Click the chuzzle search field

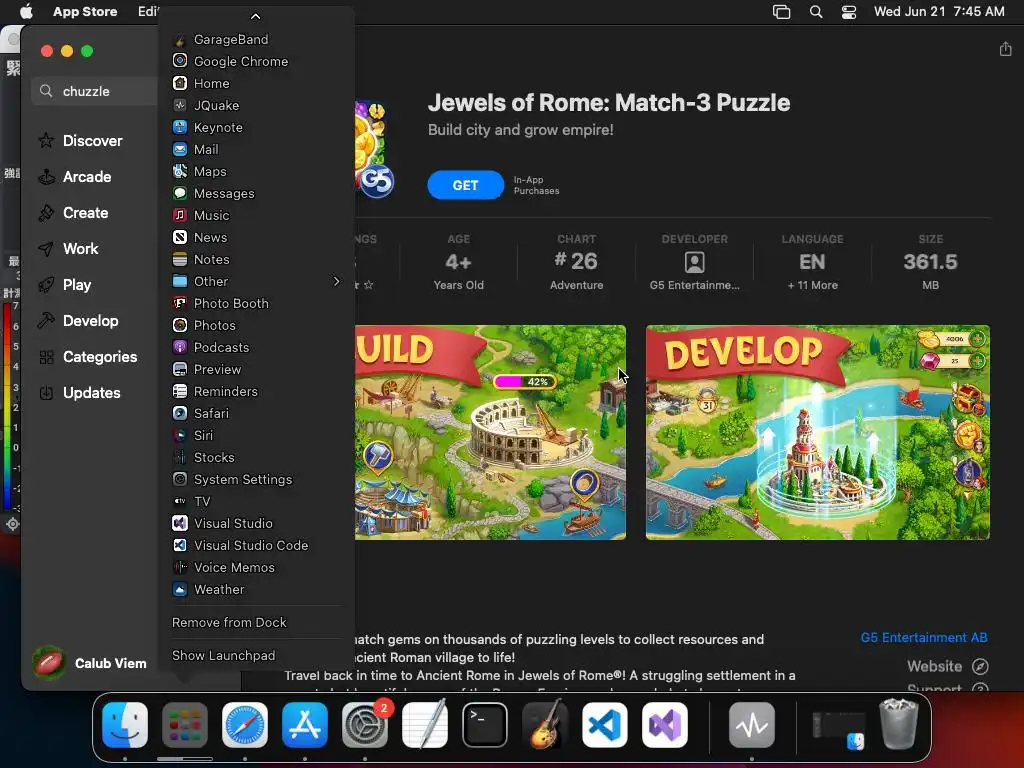[x=95, y=91]
